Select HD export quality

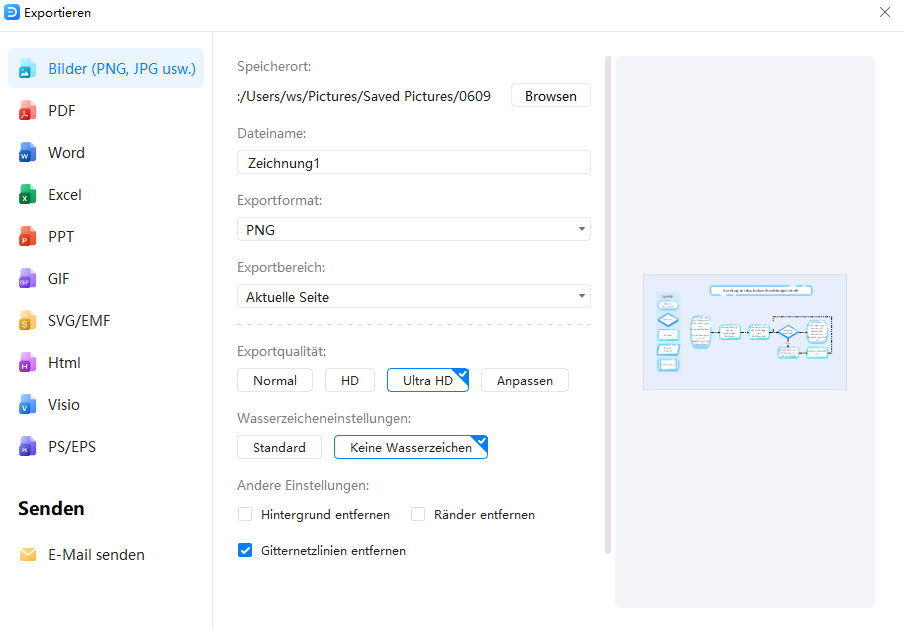pyautogui.click(x=350, y=381)
